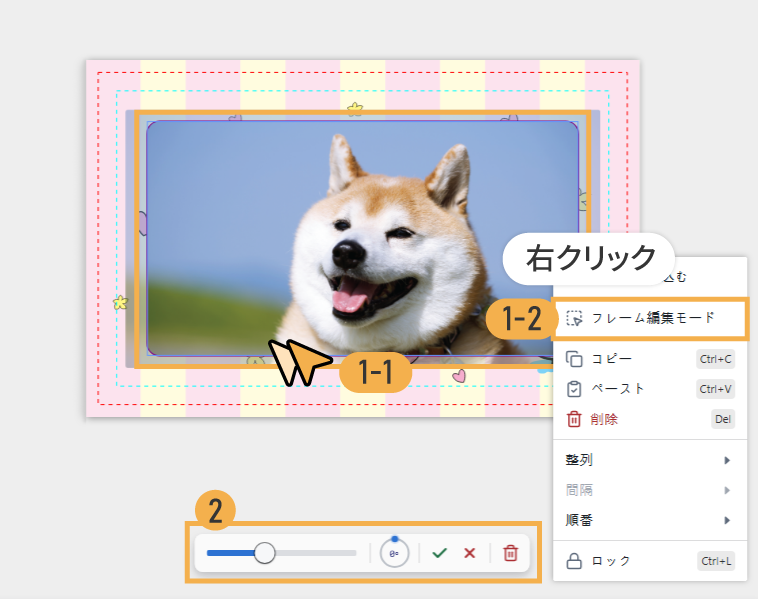Click the 整列 menu label
The width and height of the screenshot is (758, 599).
pyautogui.click(x=580, y=460)
